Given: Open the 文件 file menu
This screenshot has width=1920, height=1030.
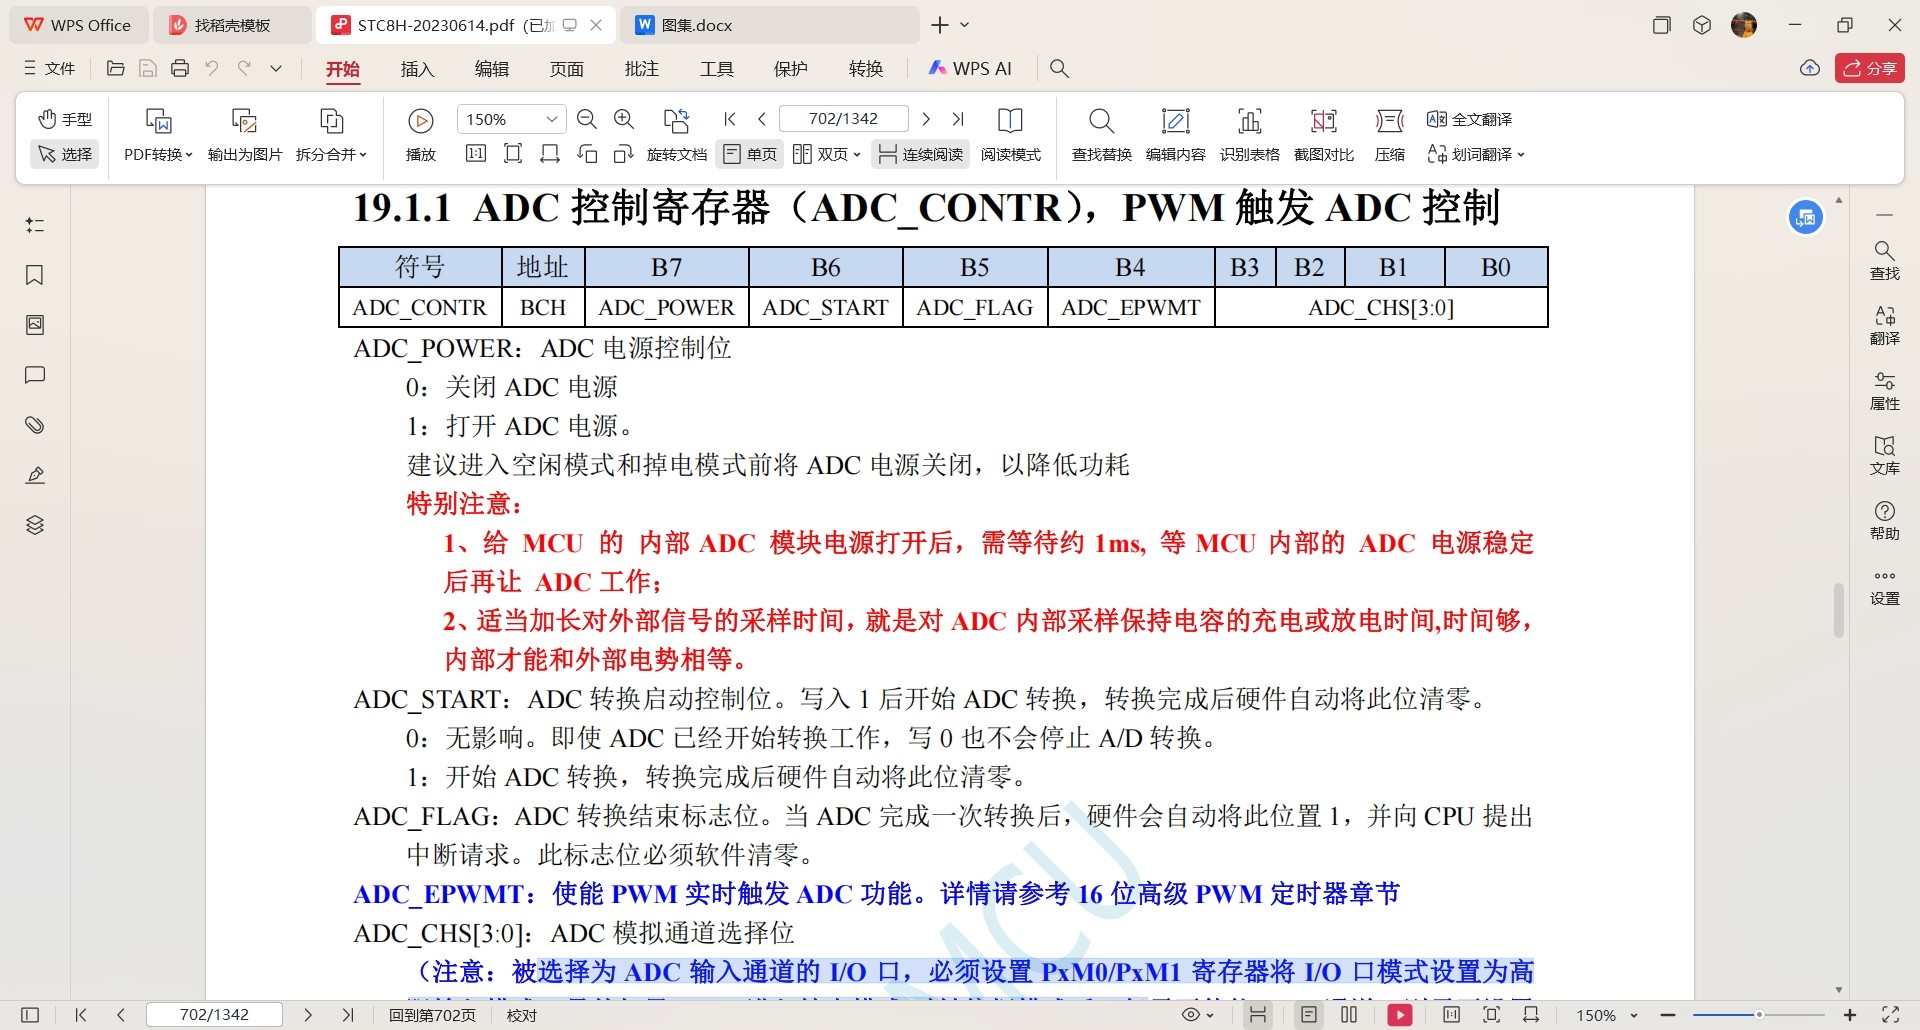Looking at the screenshot, I should point(50,68).
